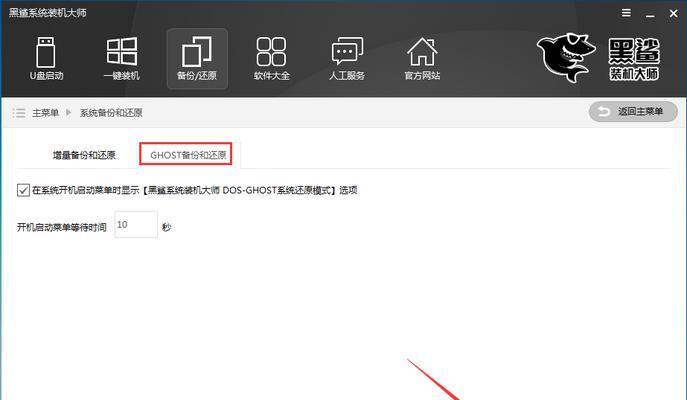This screenshot has height=400, width=687.
Task: Click the 主菜单 breadcrumb link
Action: [x=46, y=113]
